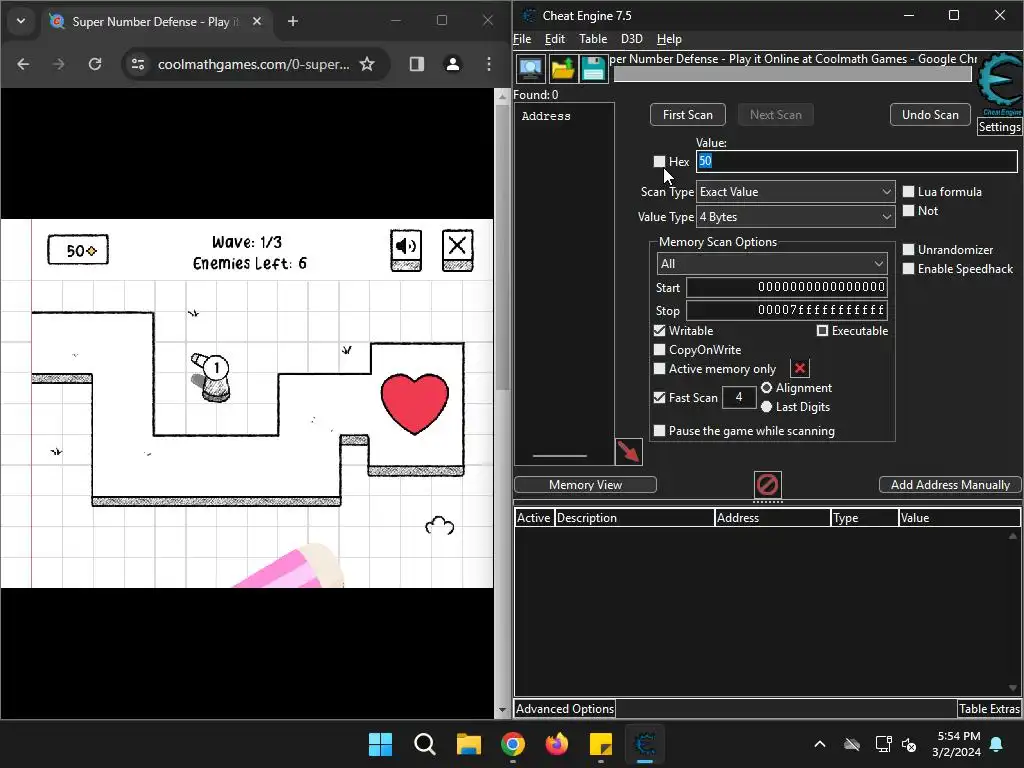Open Firefox from the taskbar
This screenshot has width=1024, height=768.
[556, 744]
